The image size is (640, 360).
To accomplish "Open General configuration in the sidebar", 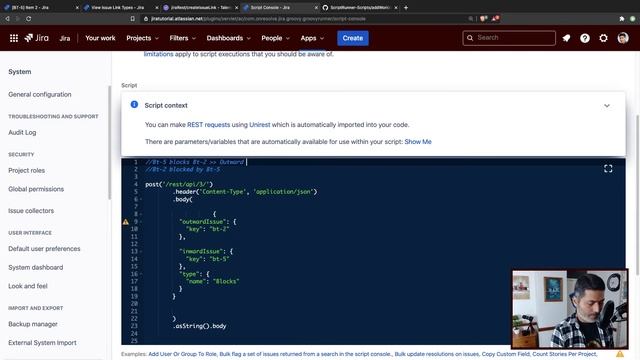I will (40, 94).
